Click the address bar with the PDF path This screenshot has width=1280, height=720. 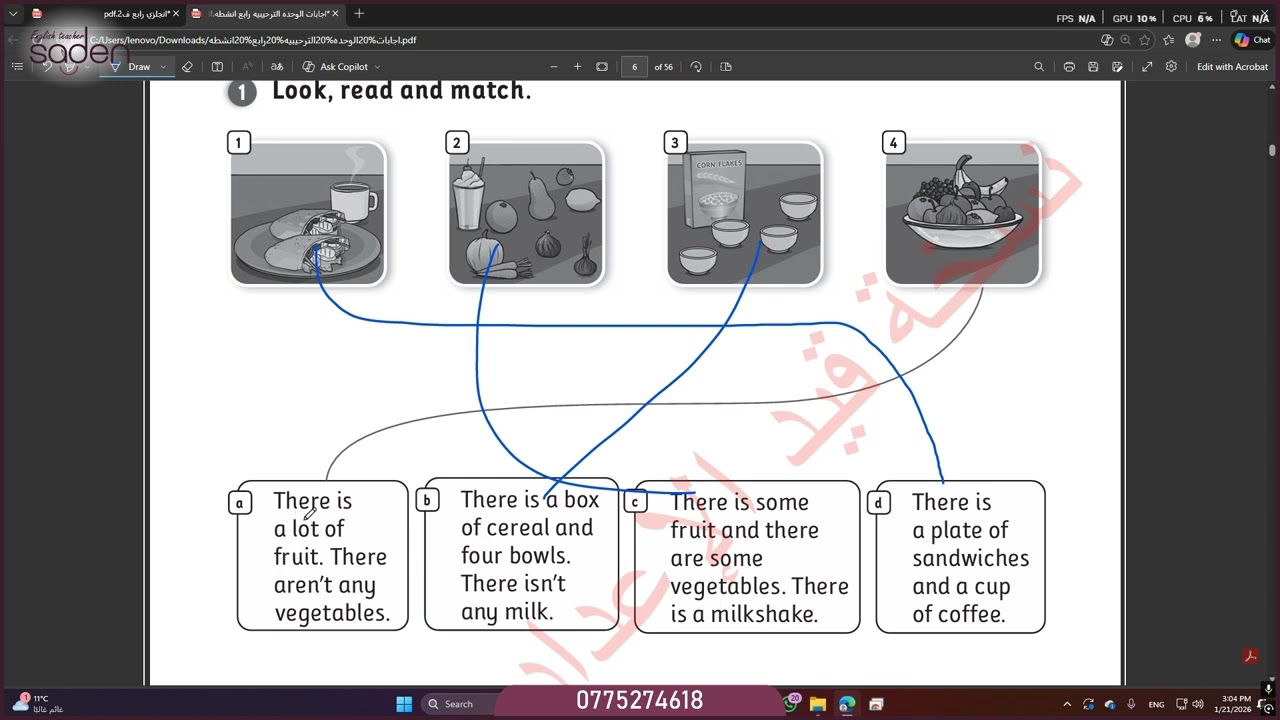(x=600, y=40)
